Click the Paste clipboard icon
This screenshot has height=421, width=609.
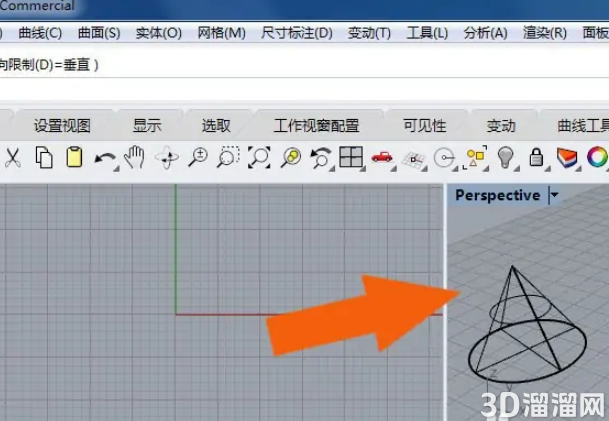tap(74, 157)
